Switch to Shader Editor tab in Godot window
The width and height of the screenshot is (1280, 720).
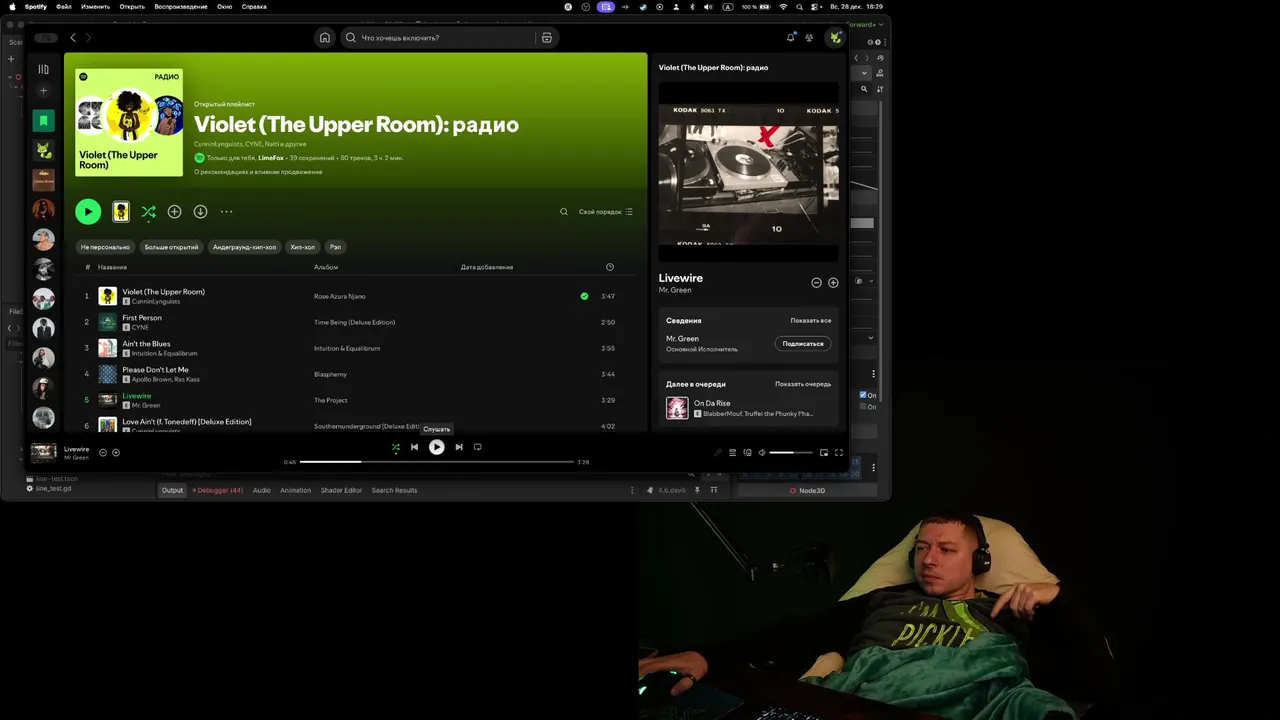point(341,490)
